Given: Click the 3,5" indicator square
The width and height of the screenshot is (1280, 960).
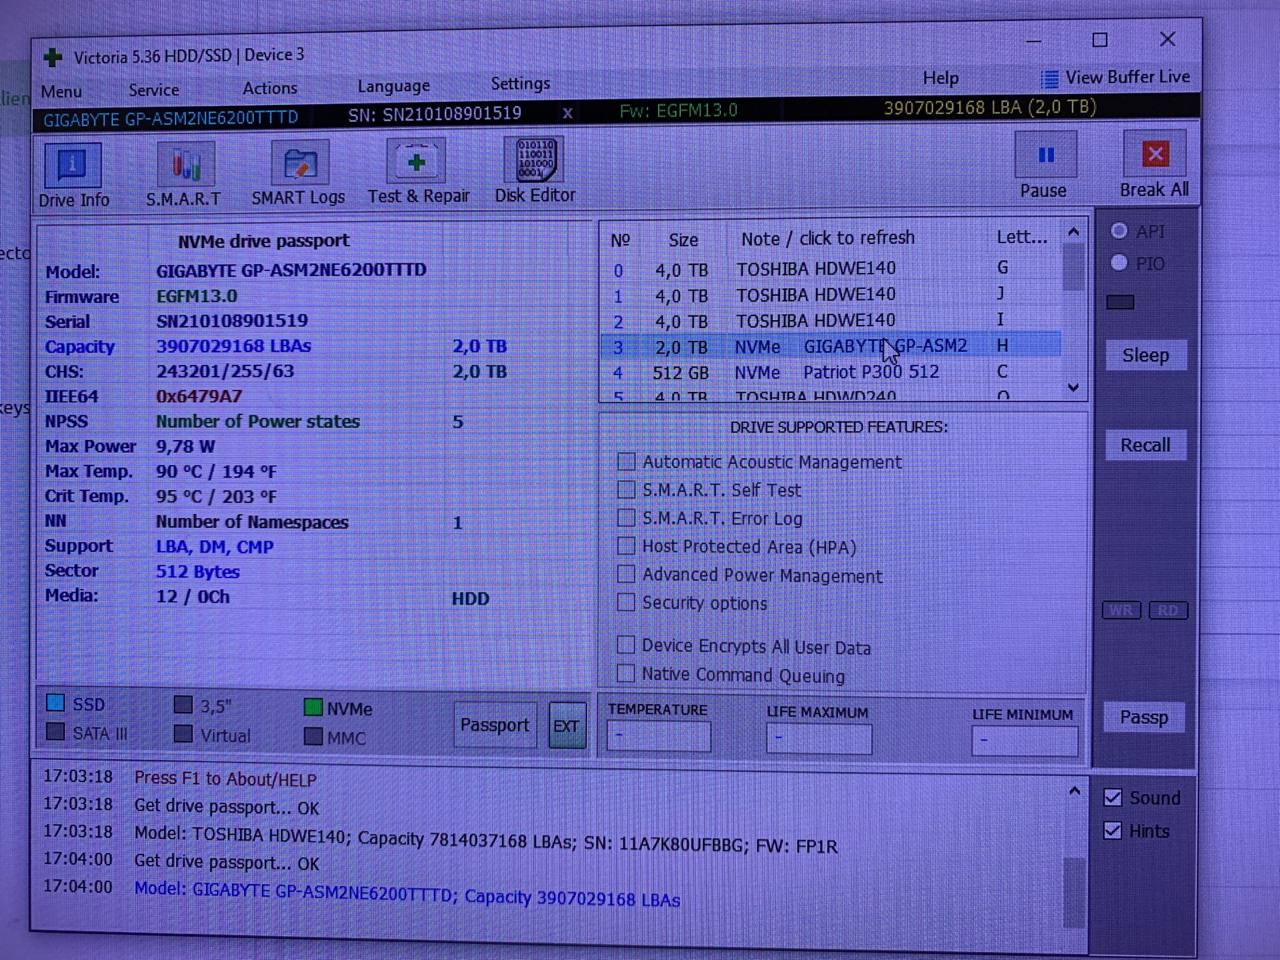Looking at the screenshot, I should 183,705.
